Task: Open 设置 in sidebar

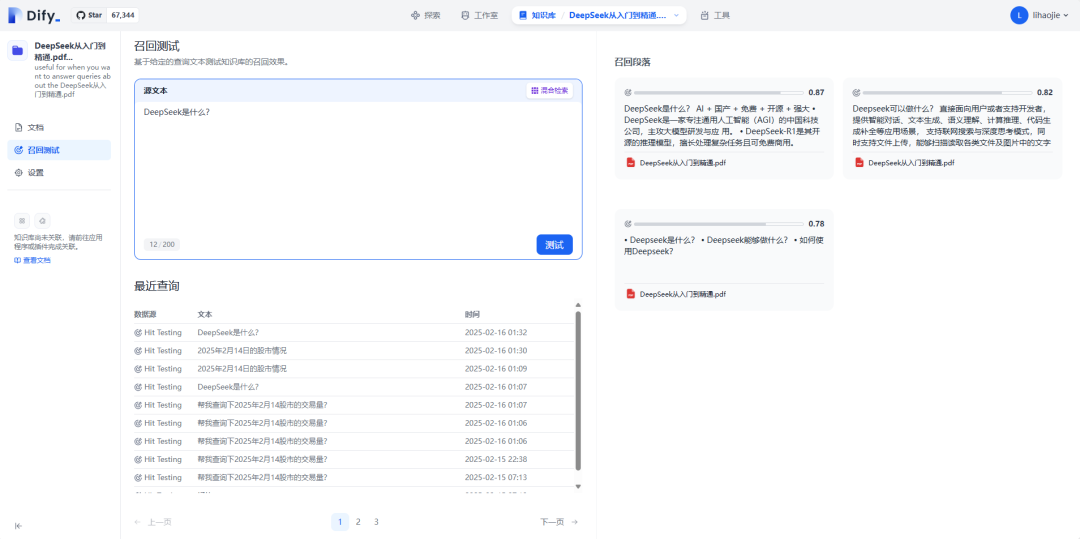Action: pos(59,173)
